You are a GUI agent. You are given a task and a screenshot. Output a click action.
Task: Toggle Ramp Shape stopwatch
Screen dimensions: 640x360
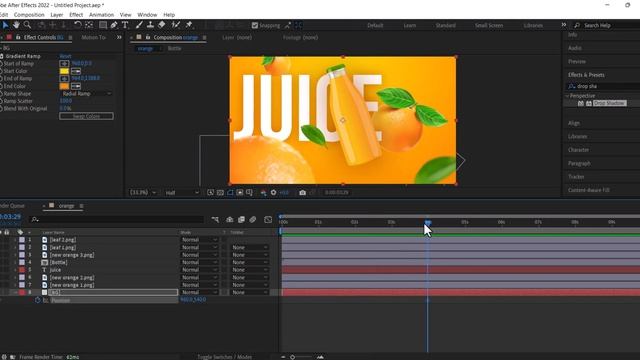[x=1, y=93]
